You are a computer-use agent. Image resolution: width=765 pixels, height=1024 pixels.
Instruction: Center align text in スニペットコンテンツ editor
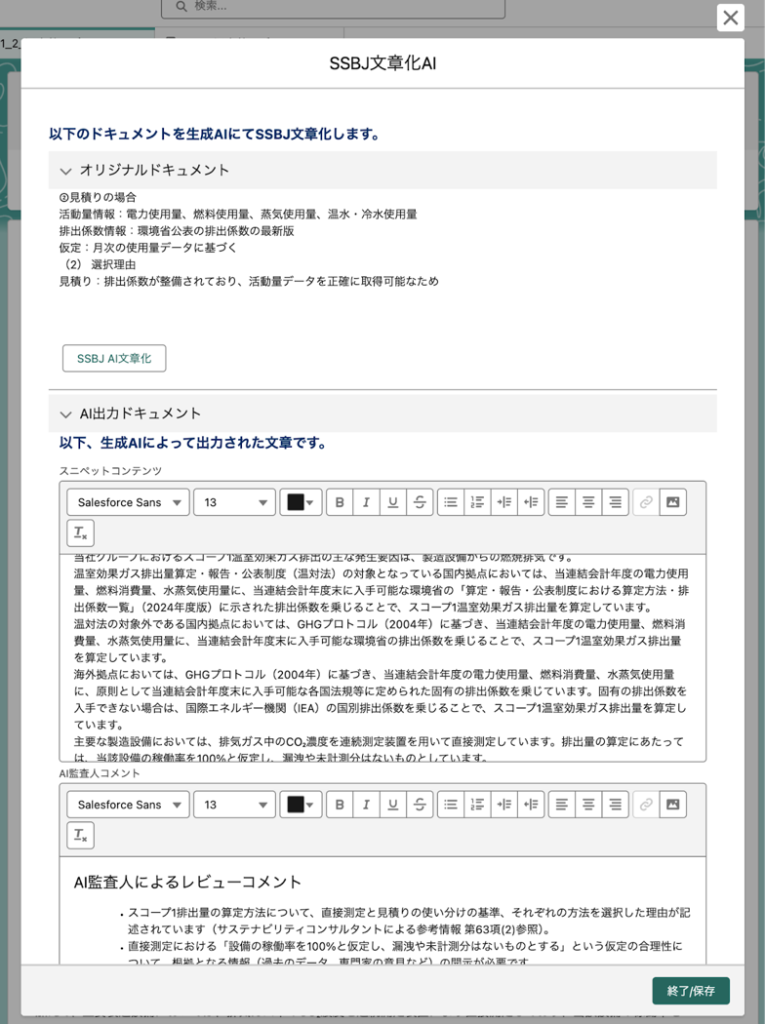pyautogui.click(x=589, y=502)
